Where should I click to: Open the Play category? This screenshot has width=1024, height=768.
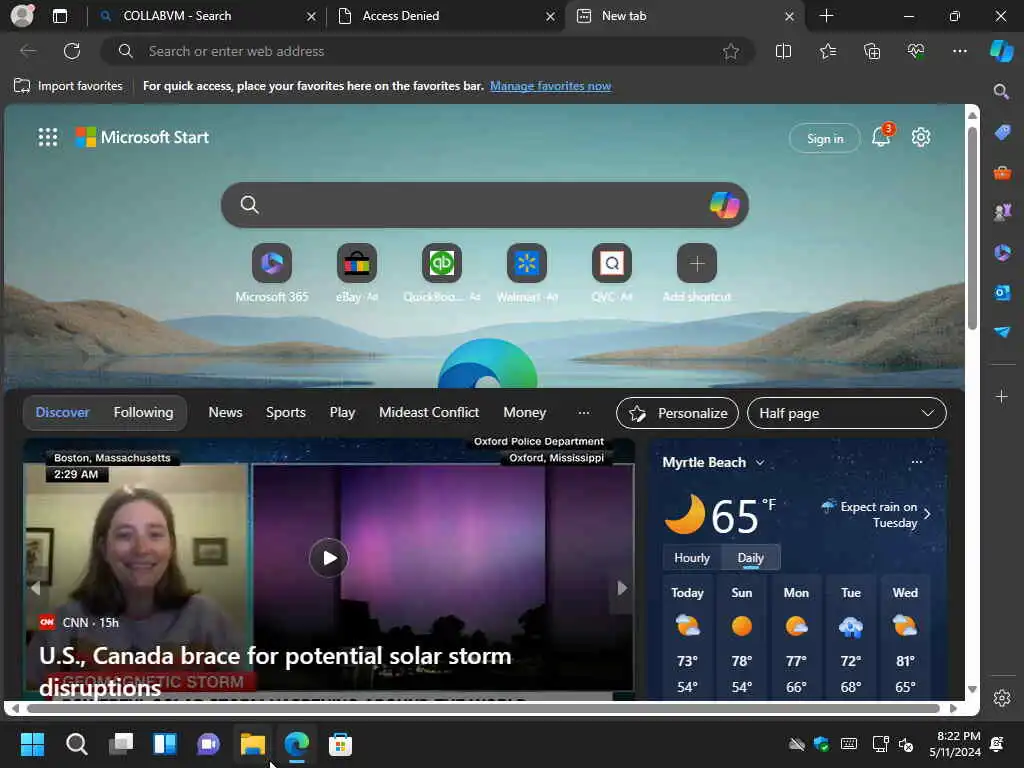(342, 413)
